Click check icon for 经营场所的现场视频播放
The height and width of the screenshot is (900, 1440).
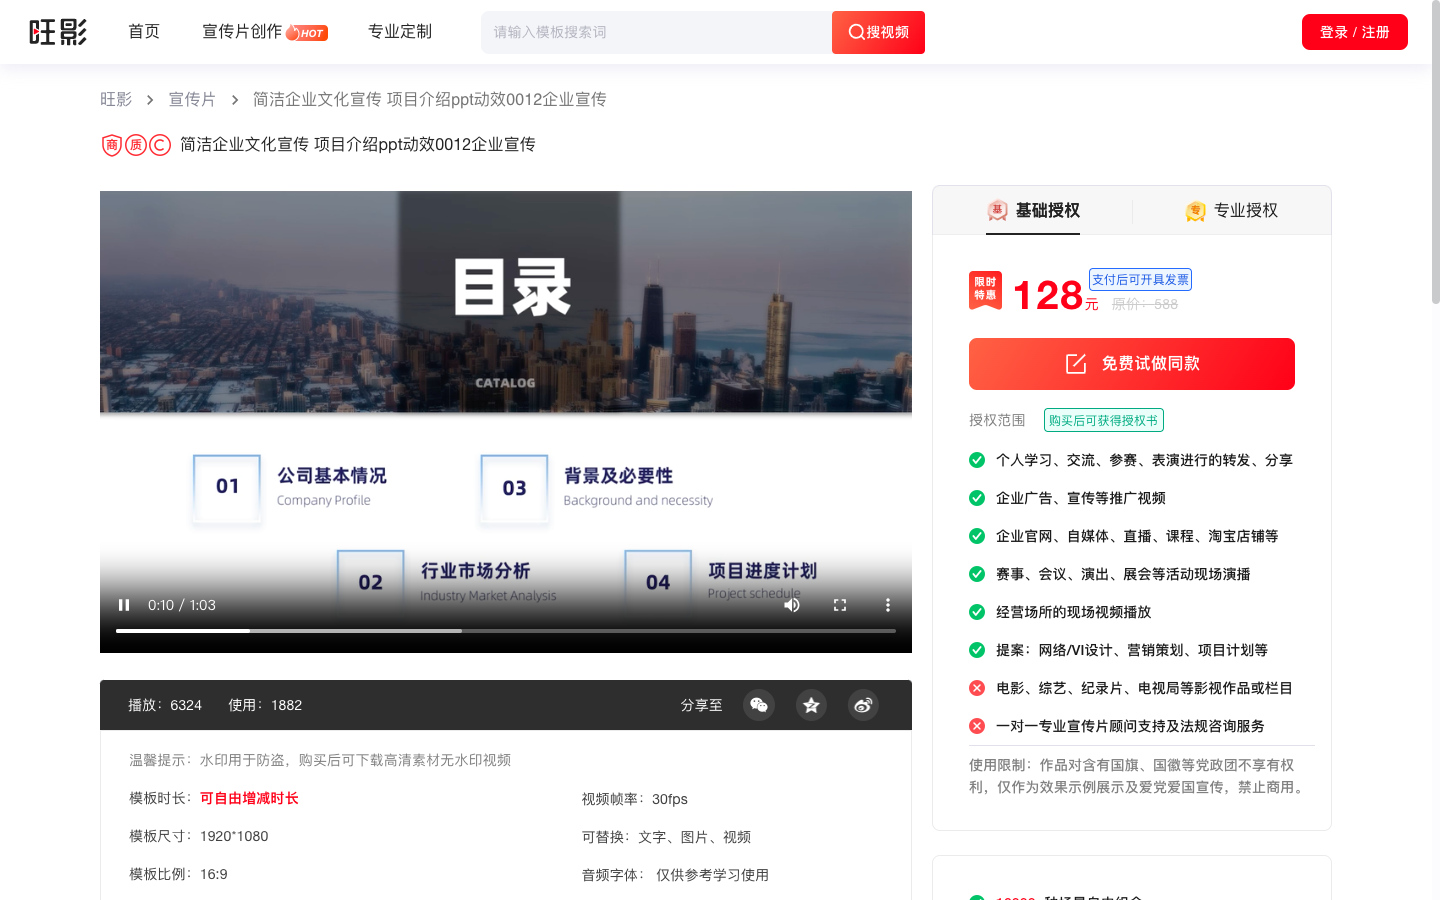click(x=977, y=612)
